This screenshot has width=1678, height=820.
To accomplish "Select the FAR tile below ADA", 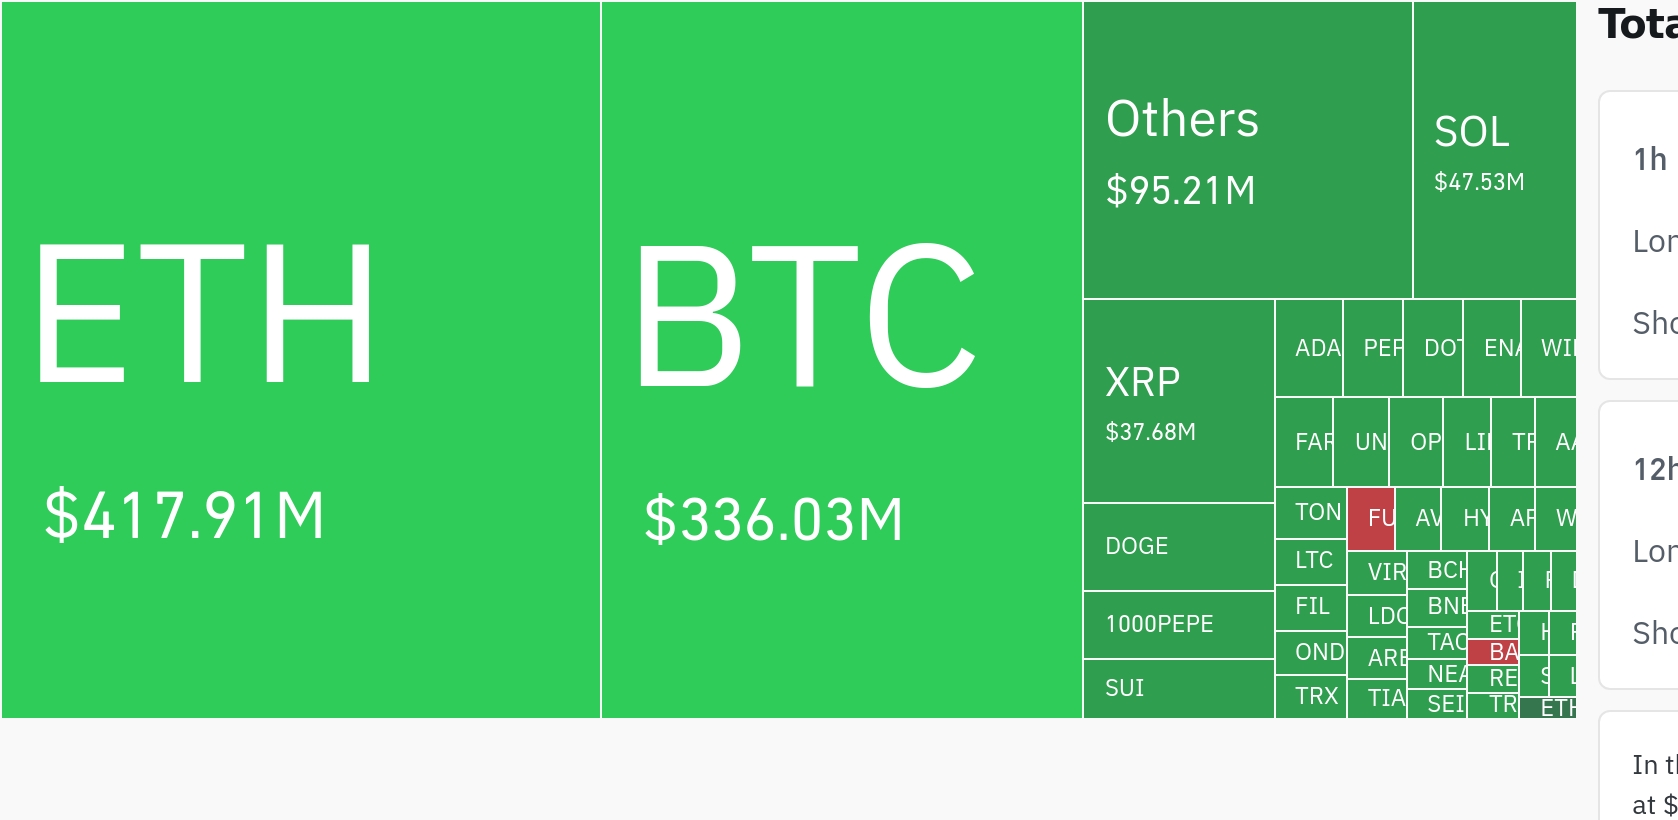I will point(1304,442).
